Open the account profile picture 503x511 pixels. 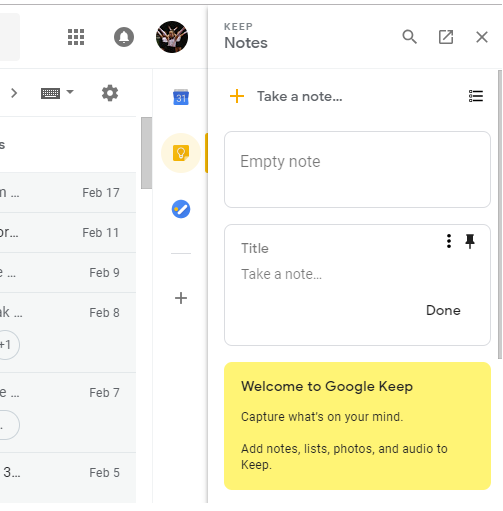[172, 37]
